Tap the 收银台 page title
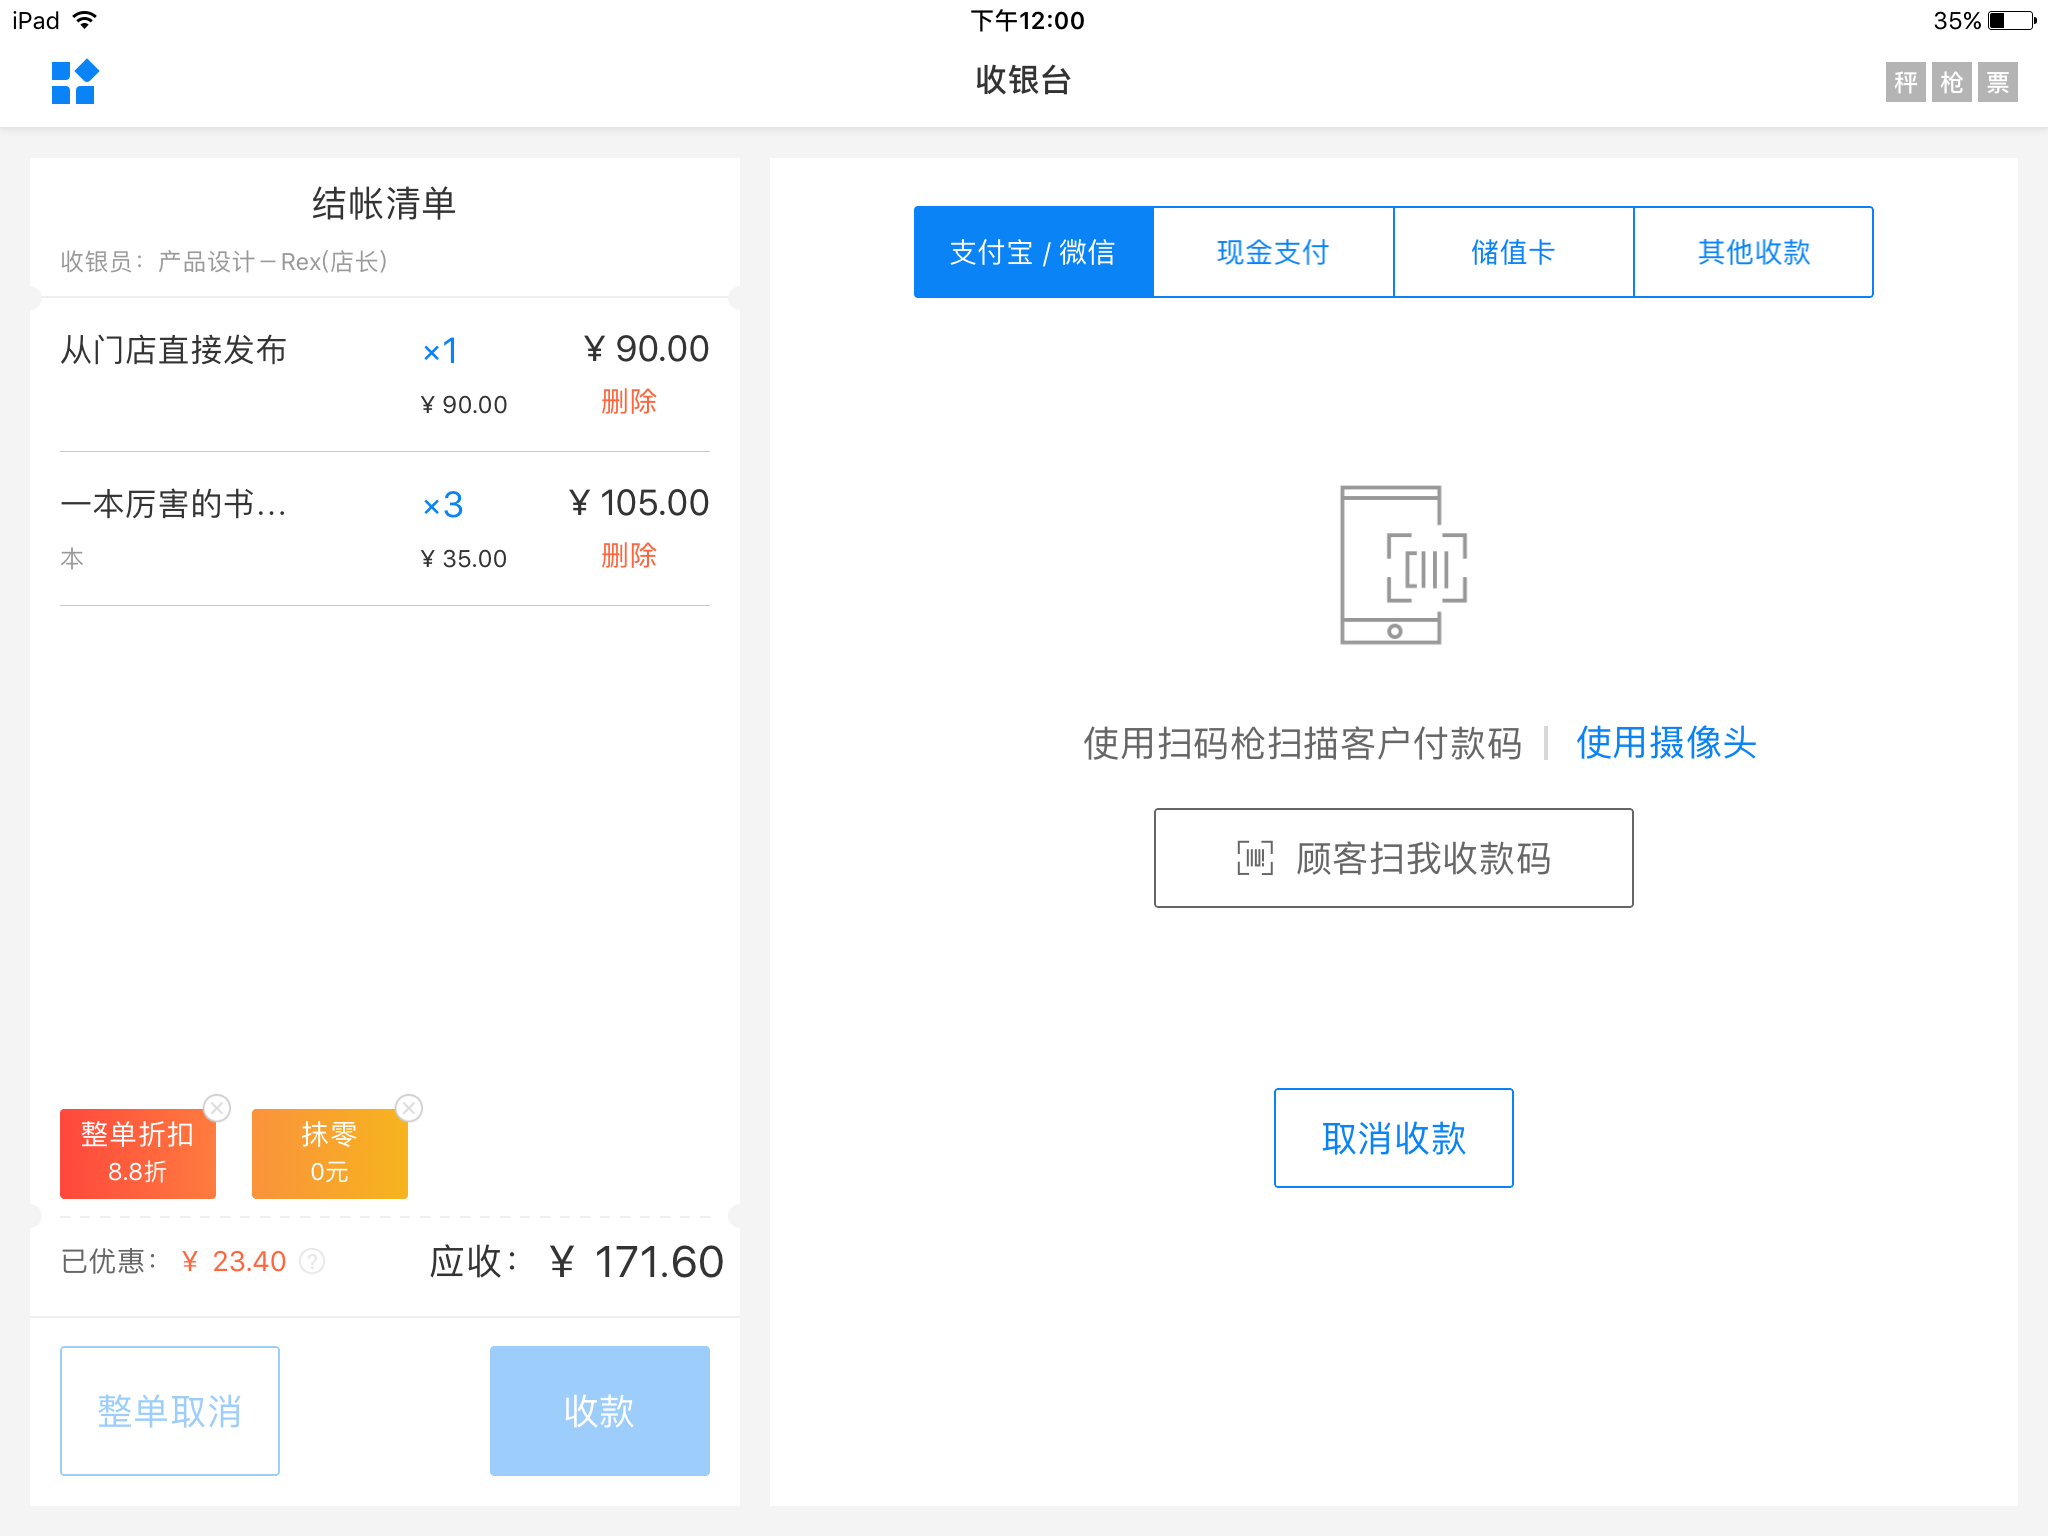This screenshot has height=1536, width=2048. pos(1024,80)
